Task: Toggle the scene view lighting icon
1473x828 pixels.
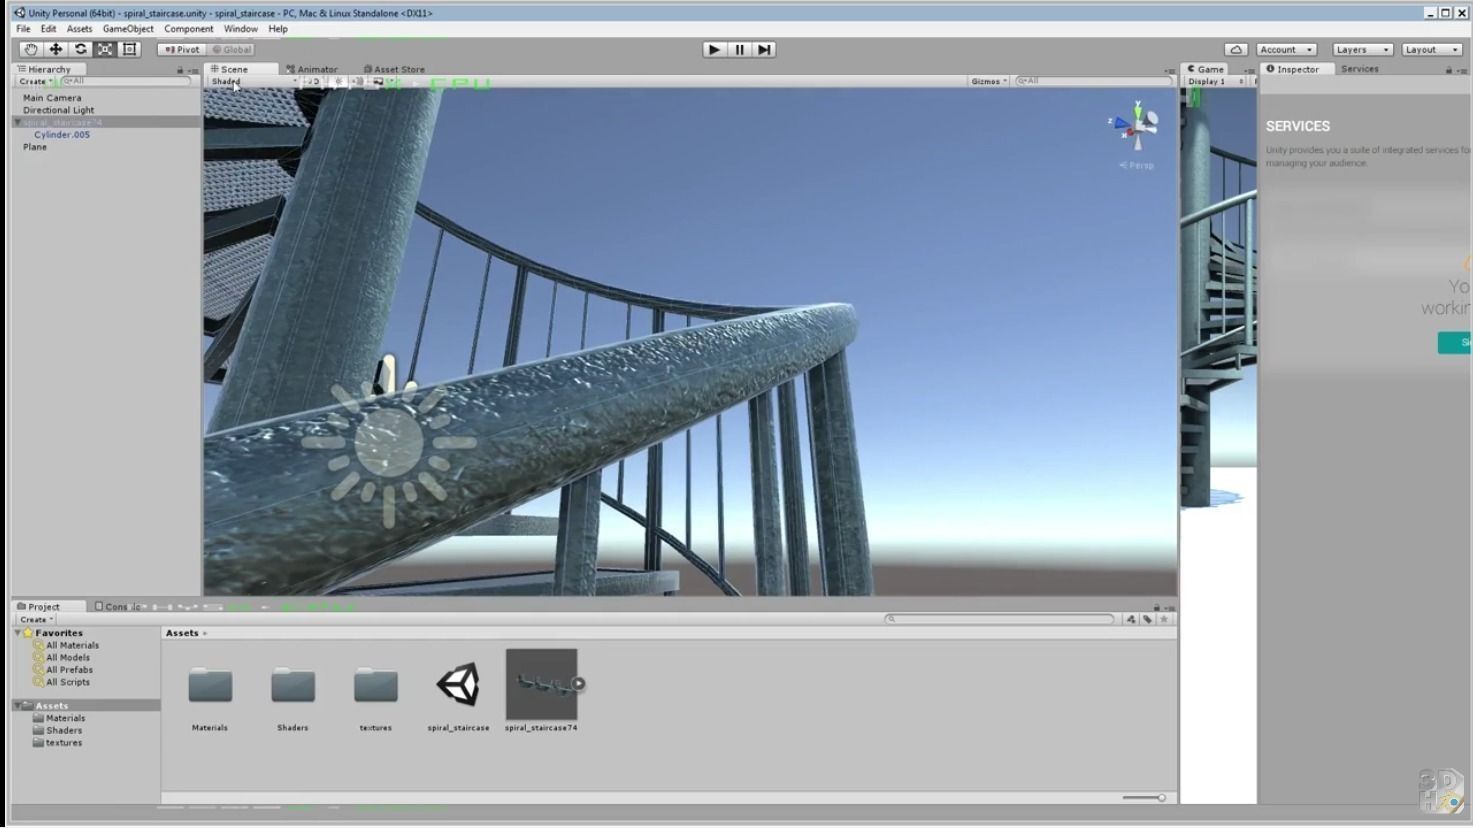Action: 340,81
